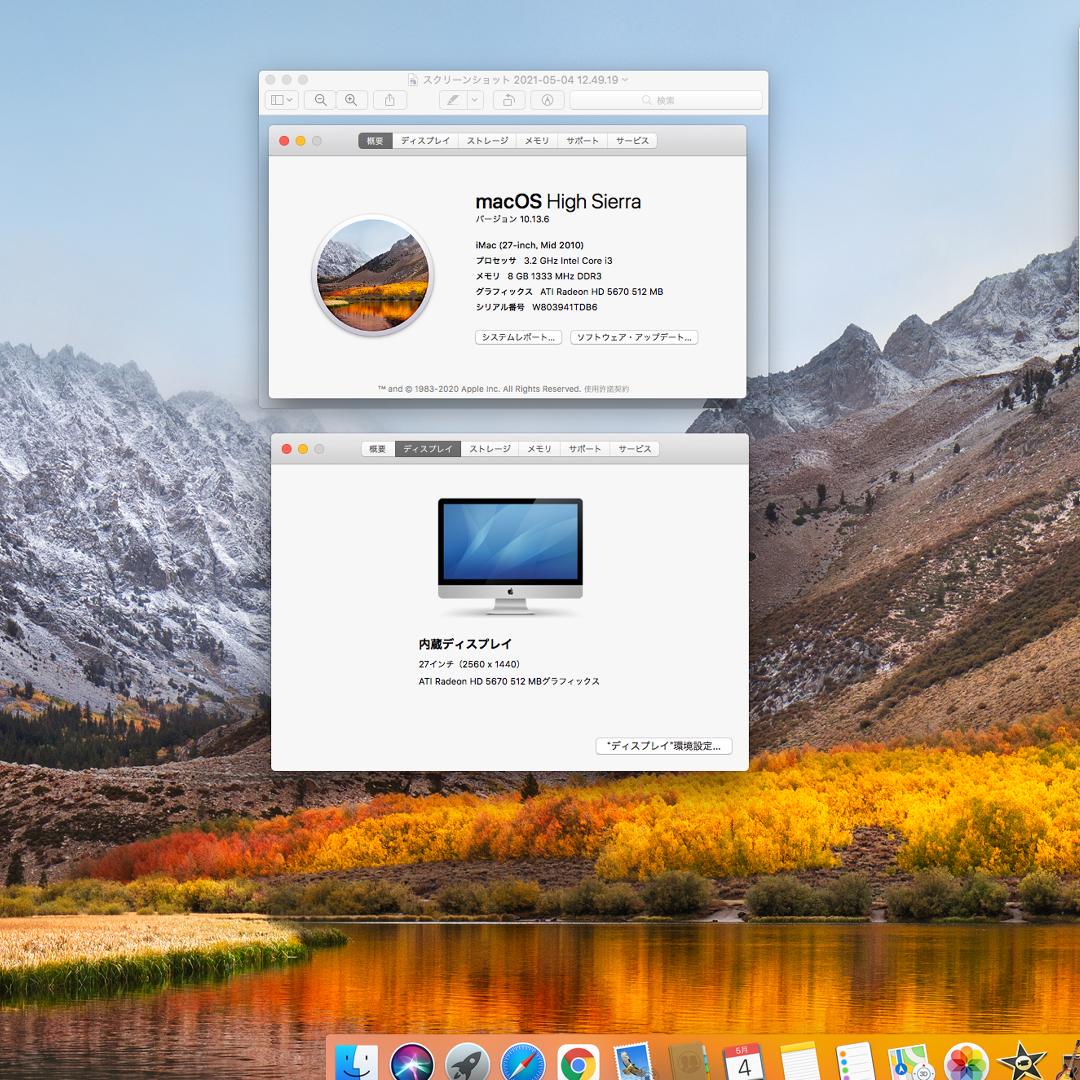1080x1080 pixels.
Task: Open Calendar icon showing 4 in Dock
Action: point(744,1061)
